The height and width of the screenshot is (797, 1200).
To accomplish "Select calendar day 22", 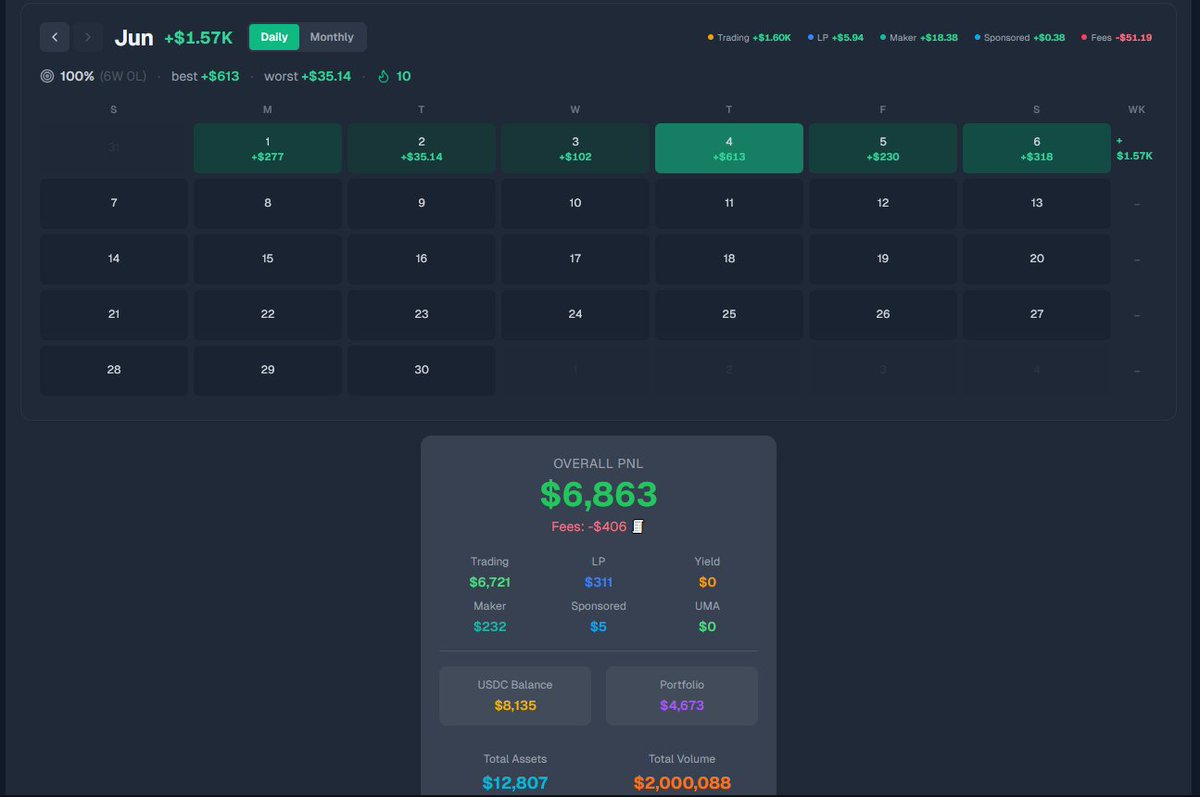I will [268, 314].
